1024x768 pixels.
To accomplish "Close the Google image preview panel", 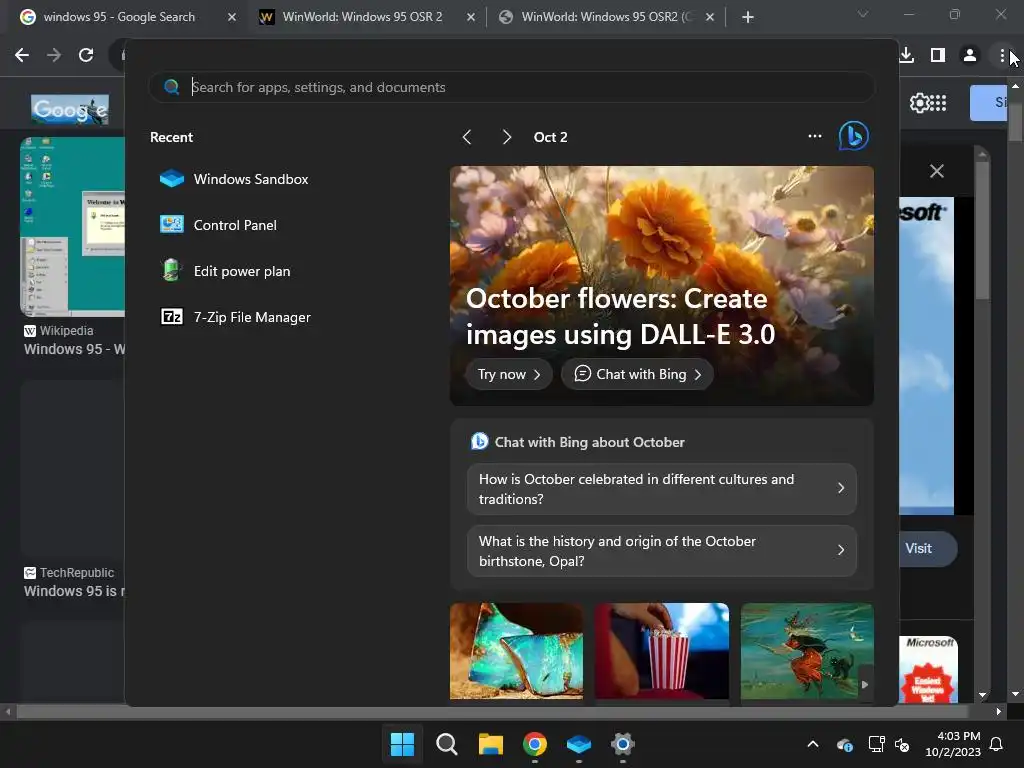I will pyautogui.click(x=936, y=171).
